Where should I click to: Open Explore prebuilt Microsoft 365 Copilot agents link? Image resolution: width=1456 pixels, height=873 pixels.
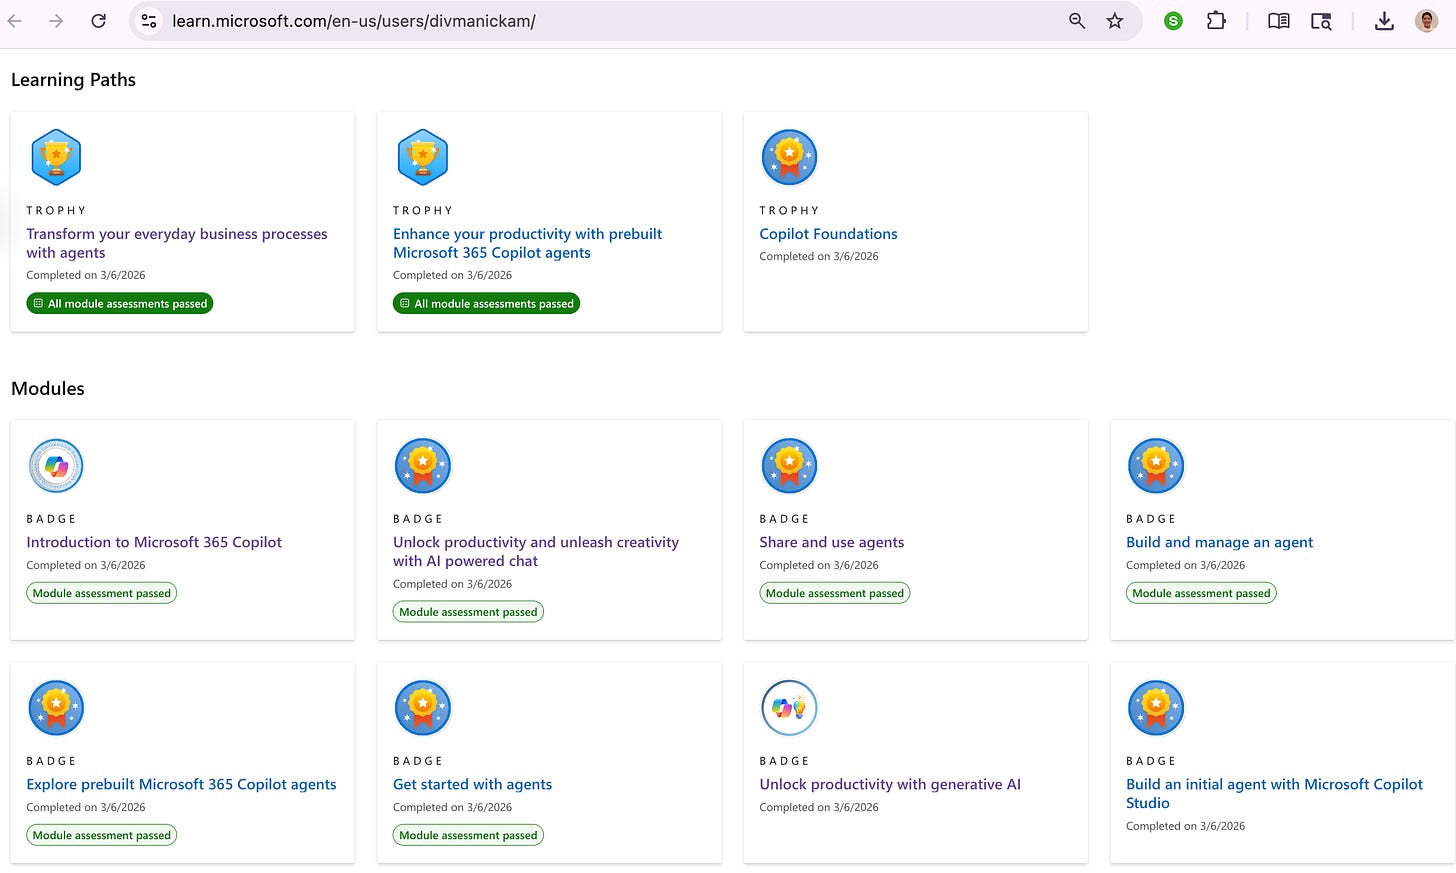click(x=181, y=784)
